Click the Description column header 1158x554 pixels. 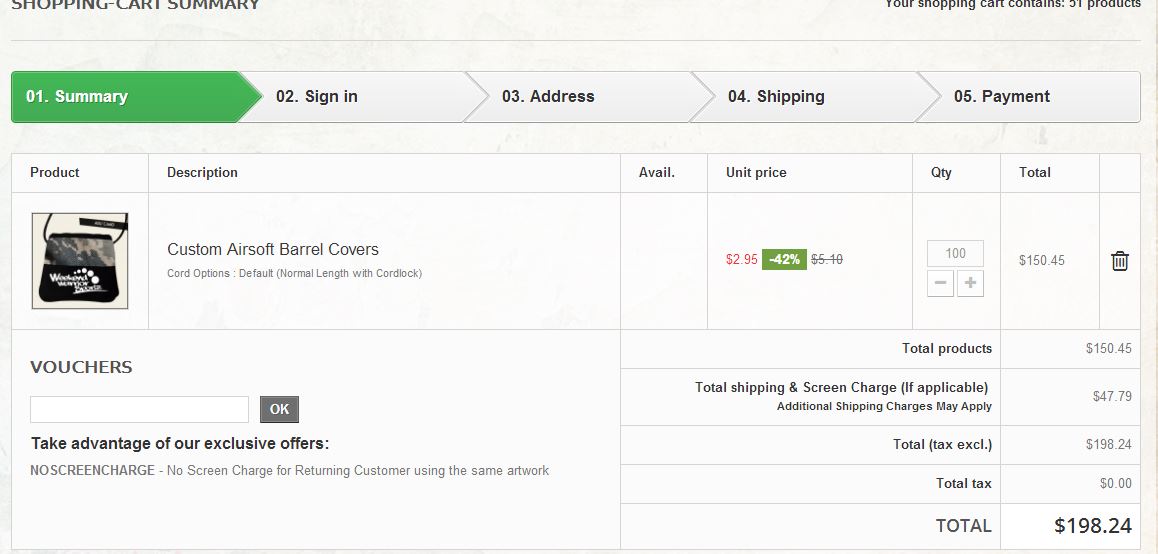tap(202, 173)
